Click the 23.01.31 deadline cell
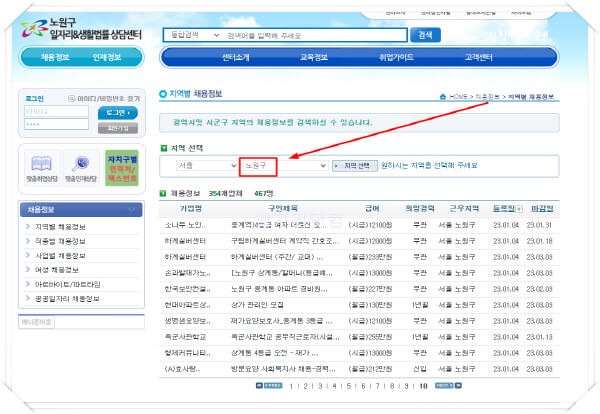 pyautogui.click(x=539, y=225)
